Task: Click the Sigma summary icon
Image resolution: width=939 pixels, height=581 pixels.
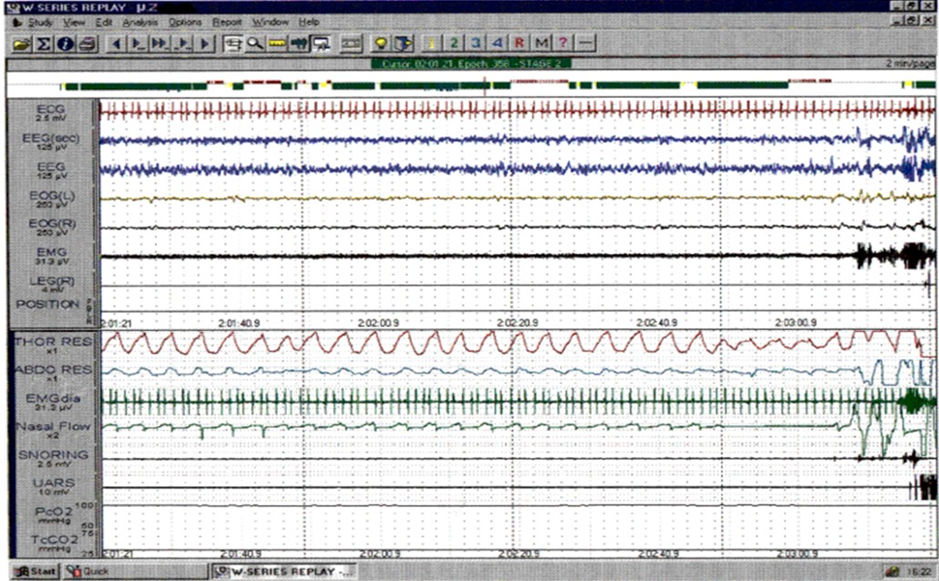Action: (x=44, y=44)
